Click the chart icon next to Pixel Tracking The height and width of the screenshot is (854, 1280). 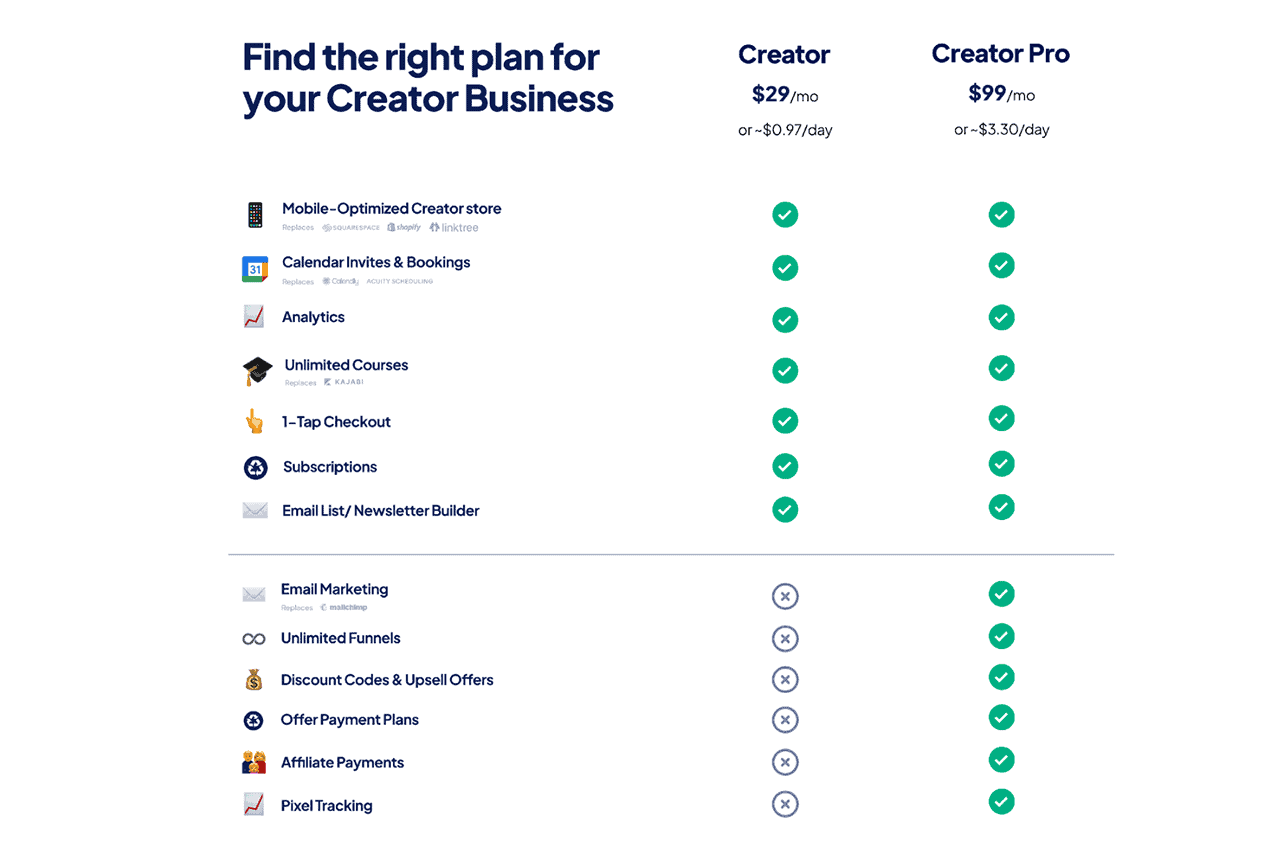point(254,804)
